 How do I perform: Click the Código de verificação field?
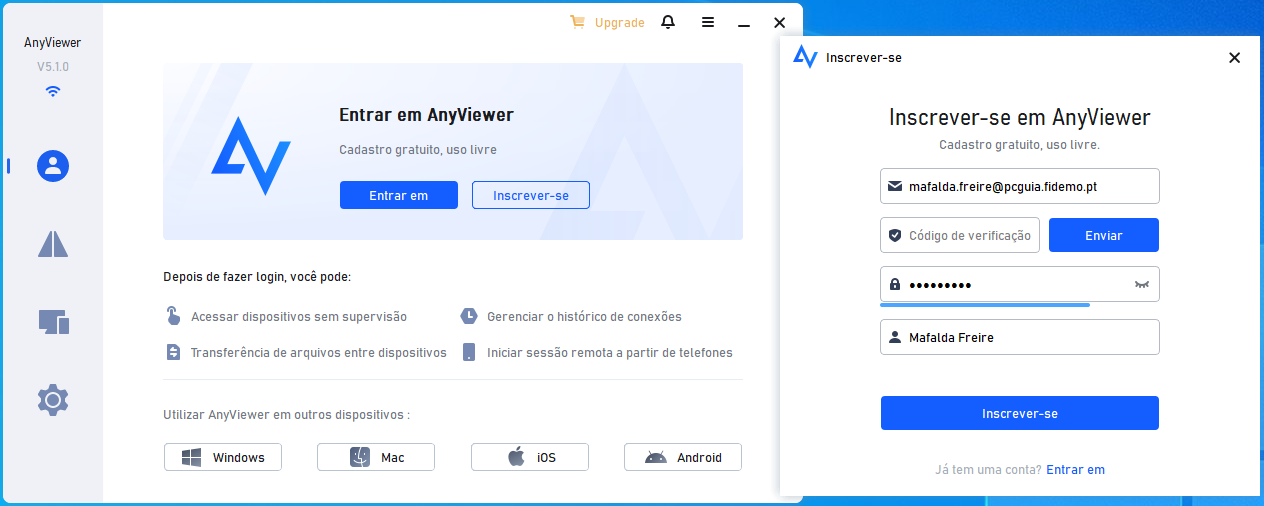960,235
